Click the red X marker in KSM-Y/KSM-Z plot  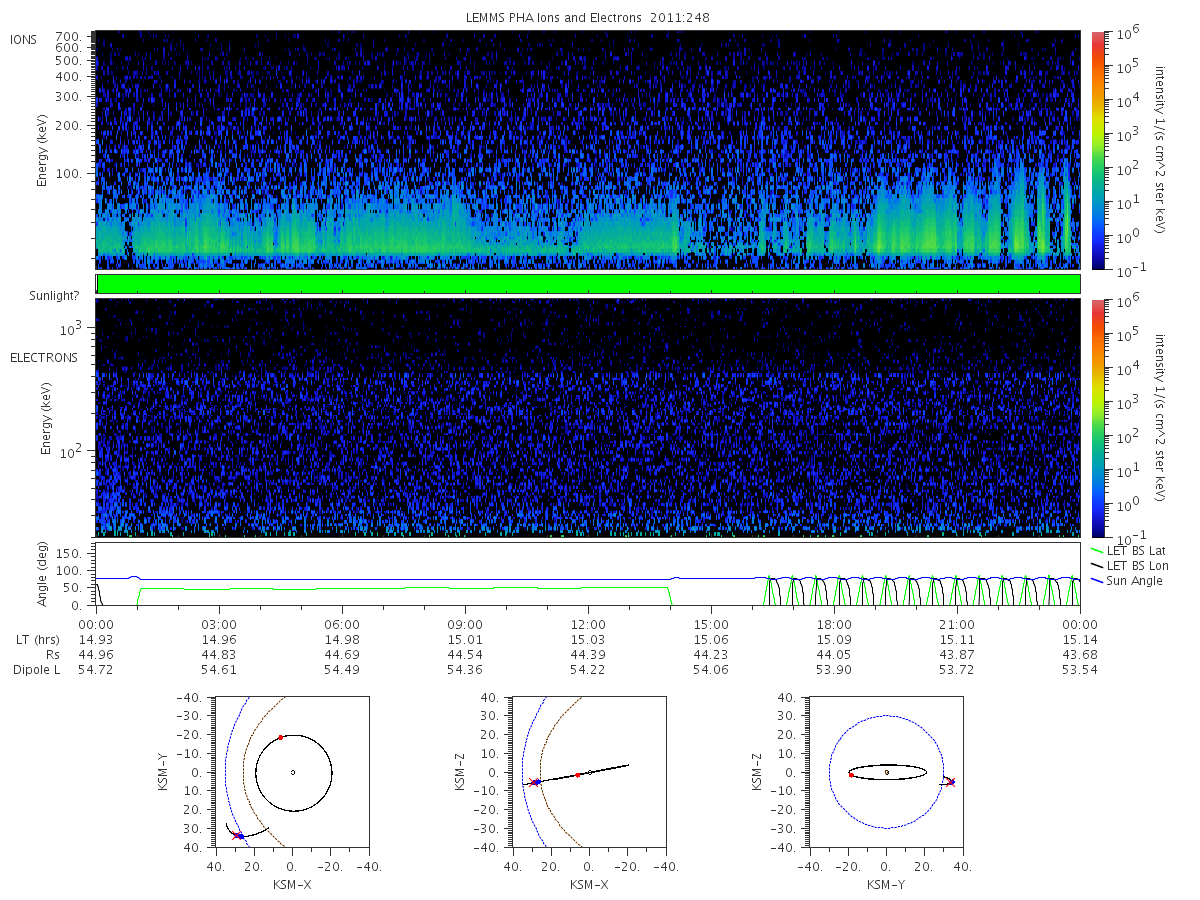951,783
